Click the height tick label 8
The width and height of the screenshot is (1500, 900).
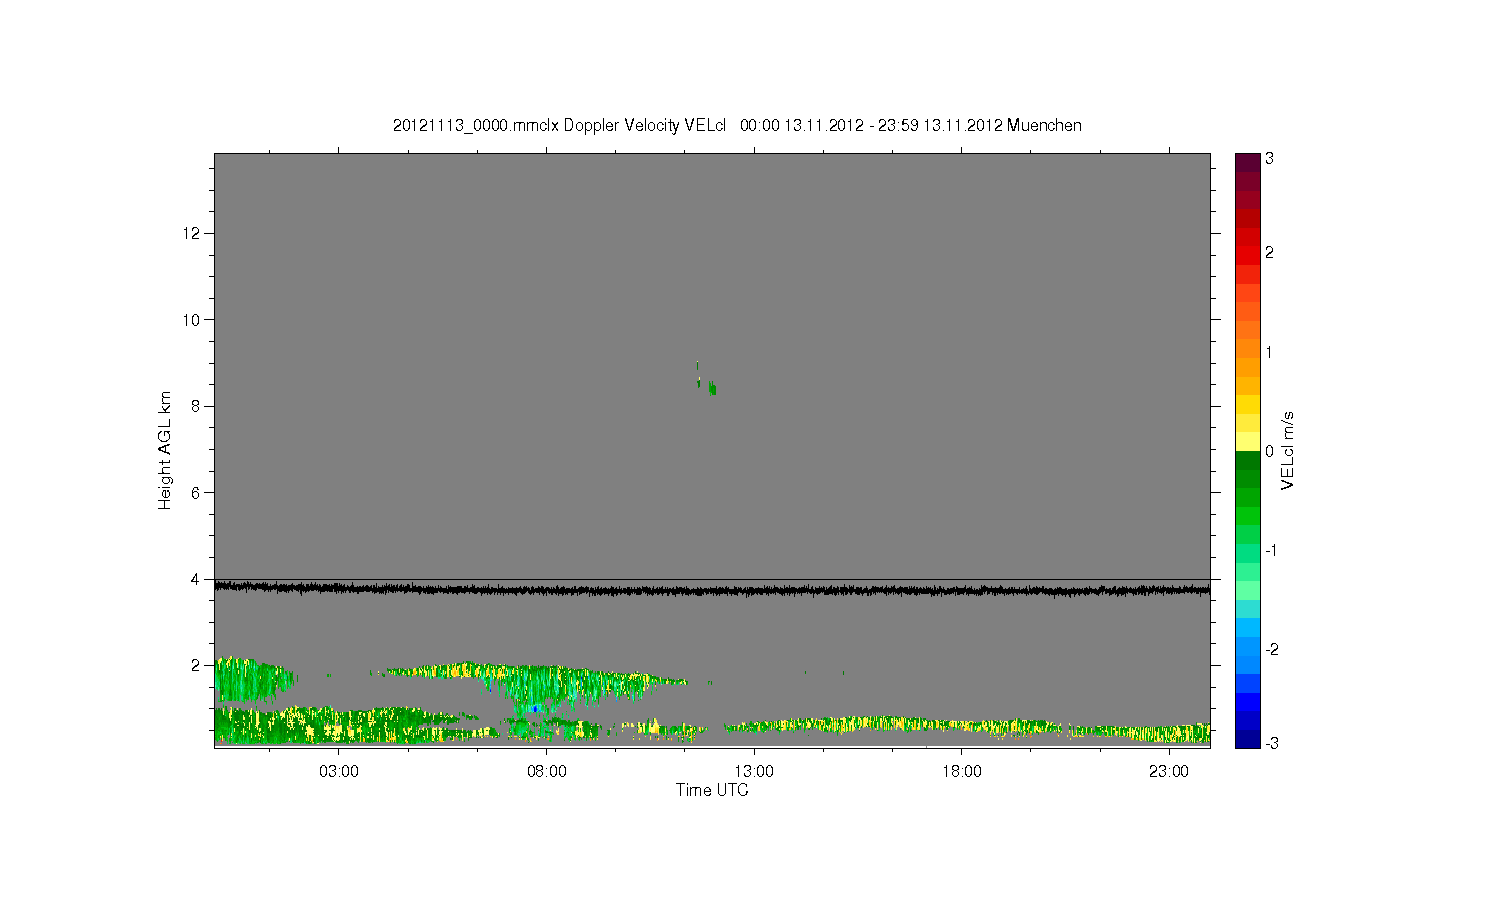pyautogui.click(x=197, y=406)
